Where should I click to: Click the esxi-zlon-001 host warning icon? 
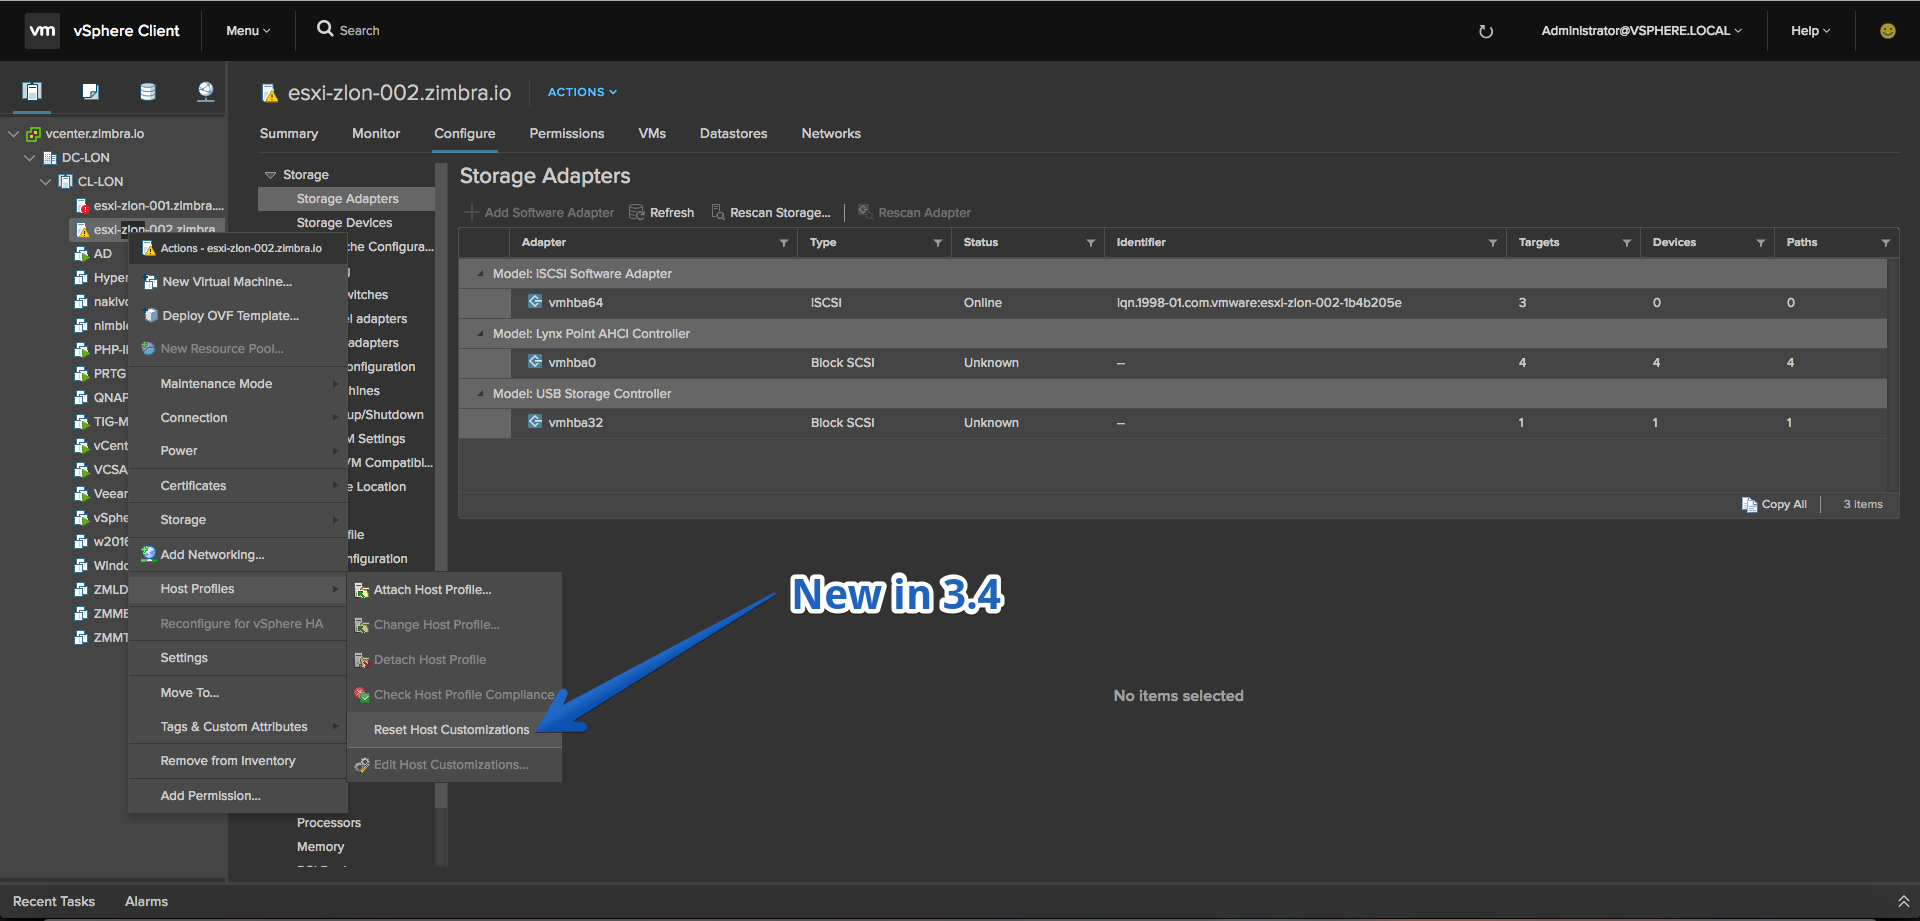[x=83, y=206]
